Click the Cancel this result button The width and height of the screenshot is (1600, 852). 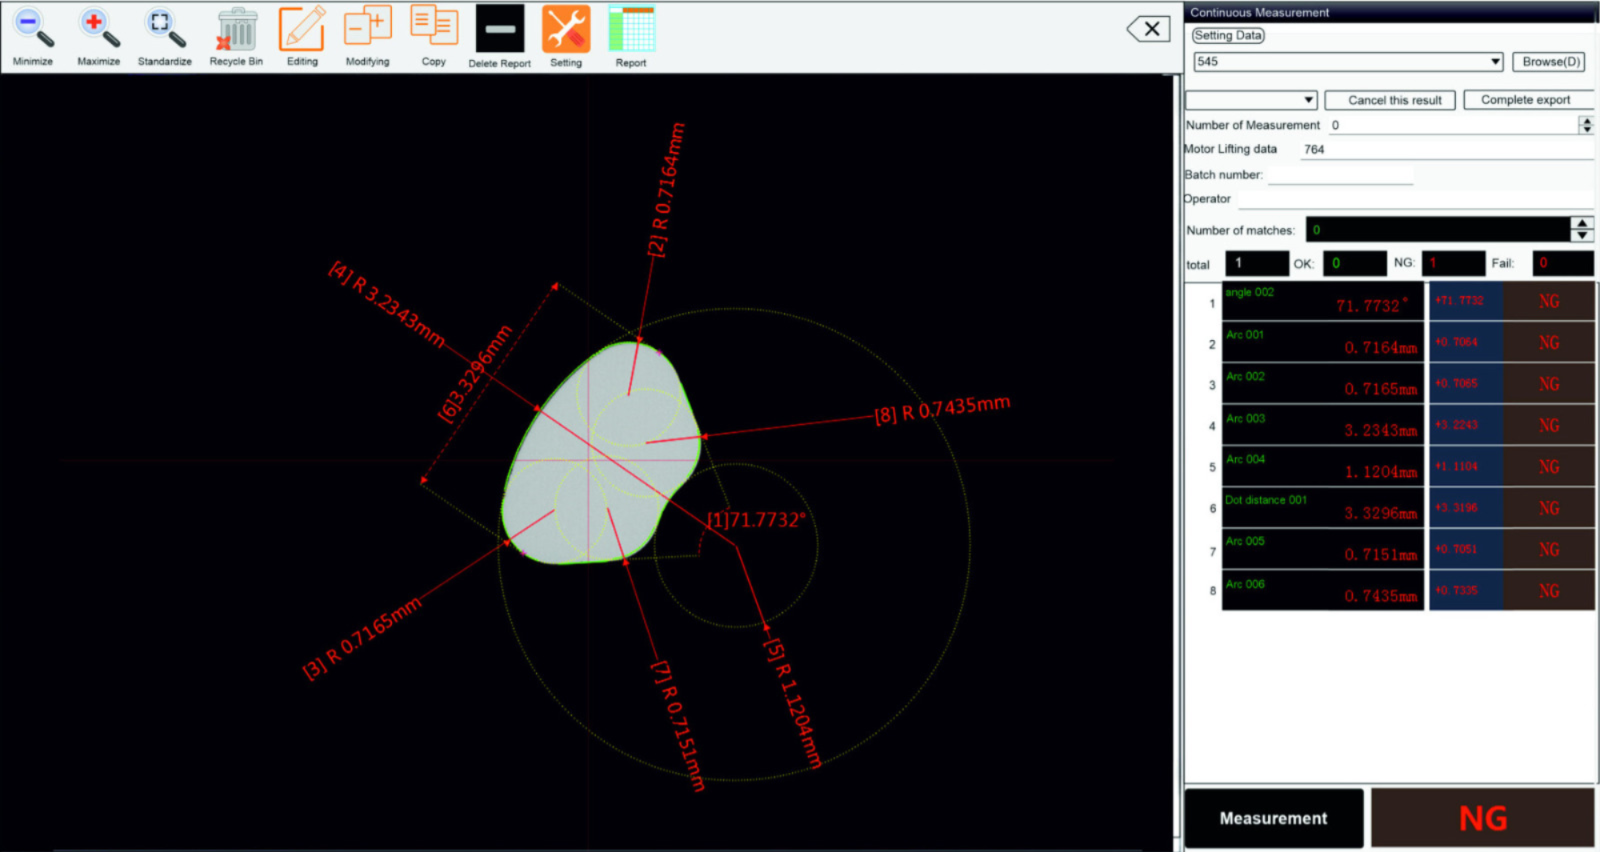pos(1394,100)
